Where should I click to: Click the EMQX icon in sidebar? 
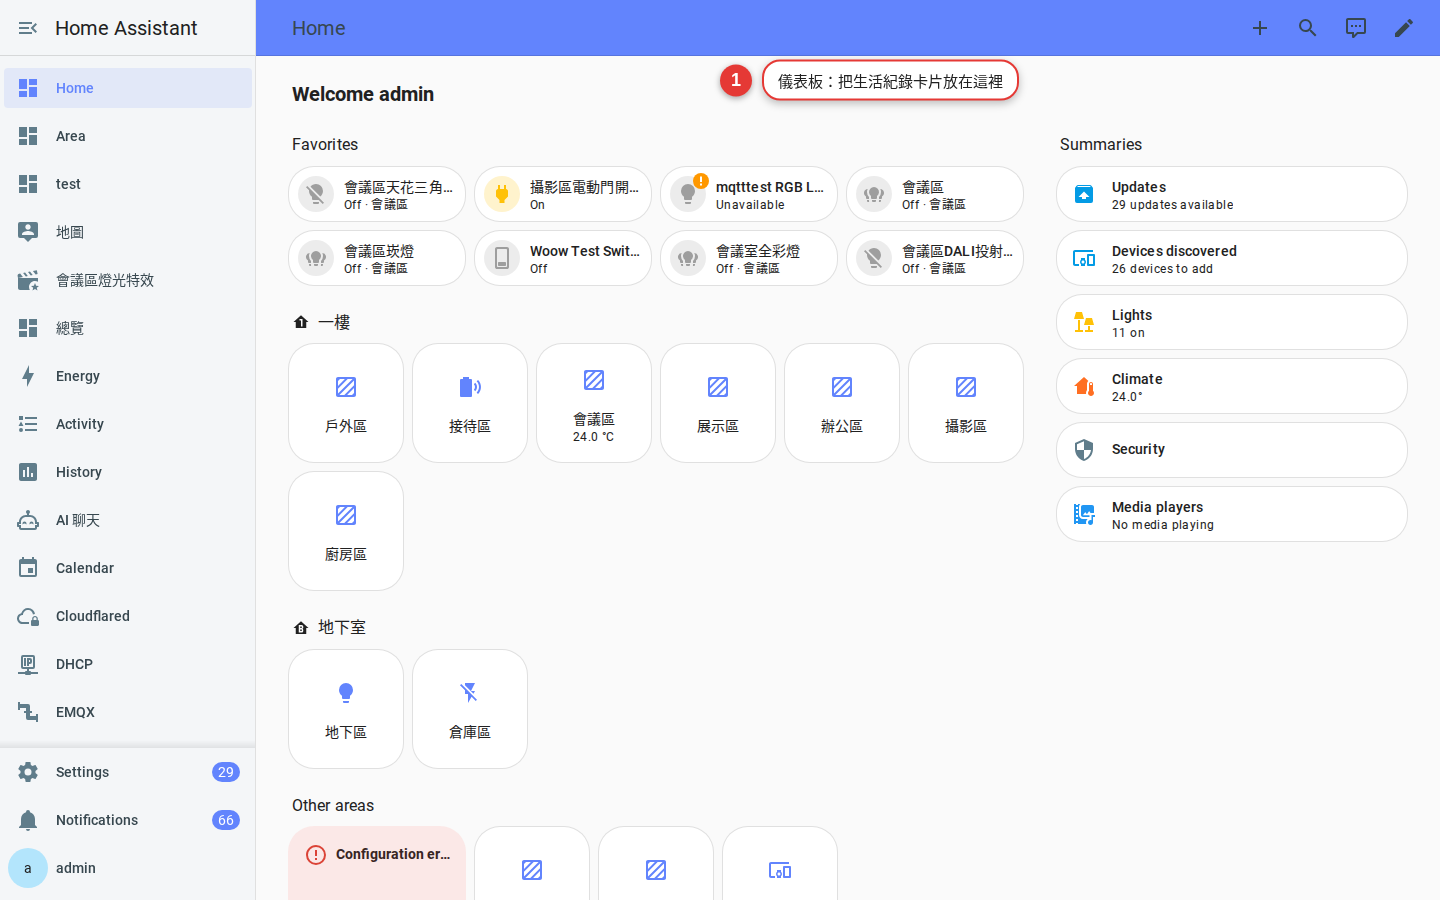(x=28, y=712)
